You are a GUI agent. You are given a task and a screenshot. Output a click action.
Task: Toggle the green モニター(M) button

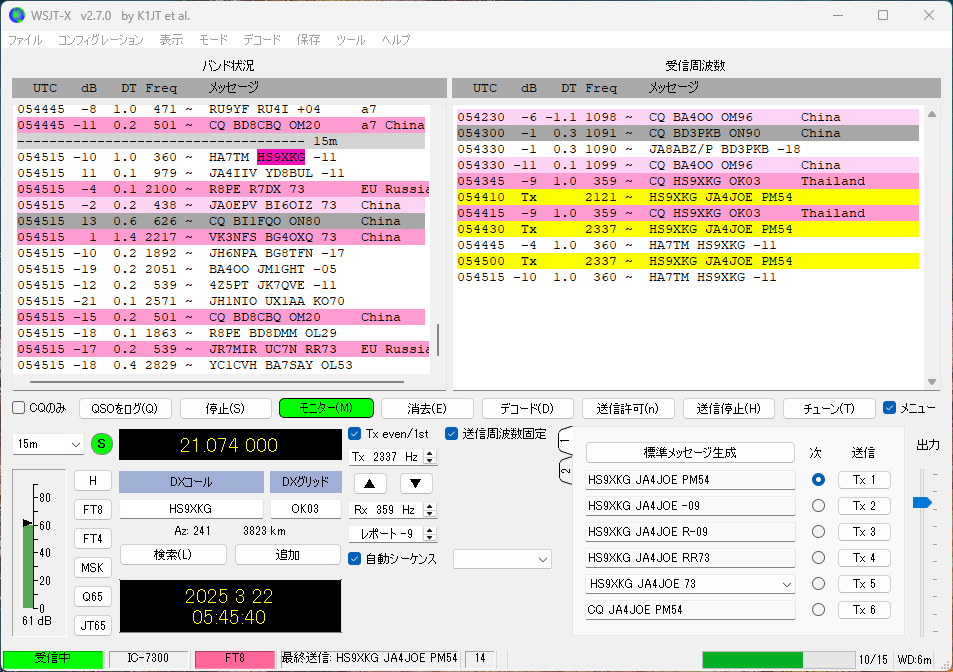point(326,408)
